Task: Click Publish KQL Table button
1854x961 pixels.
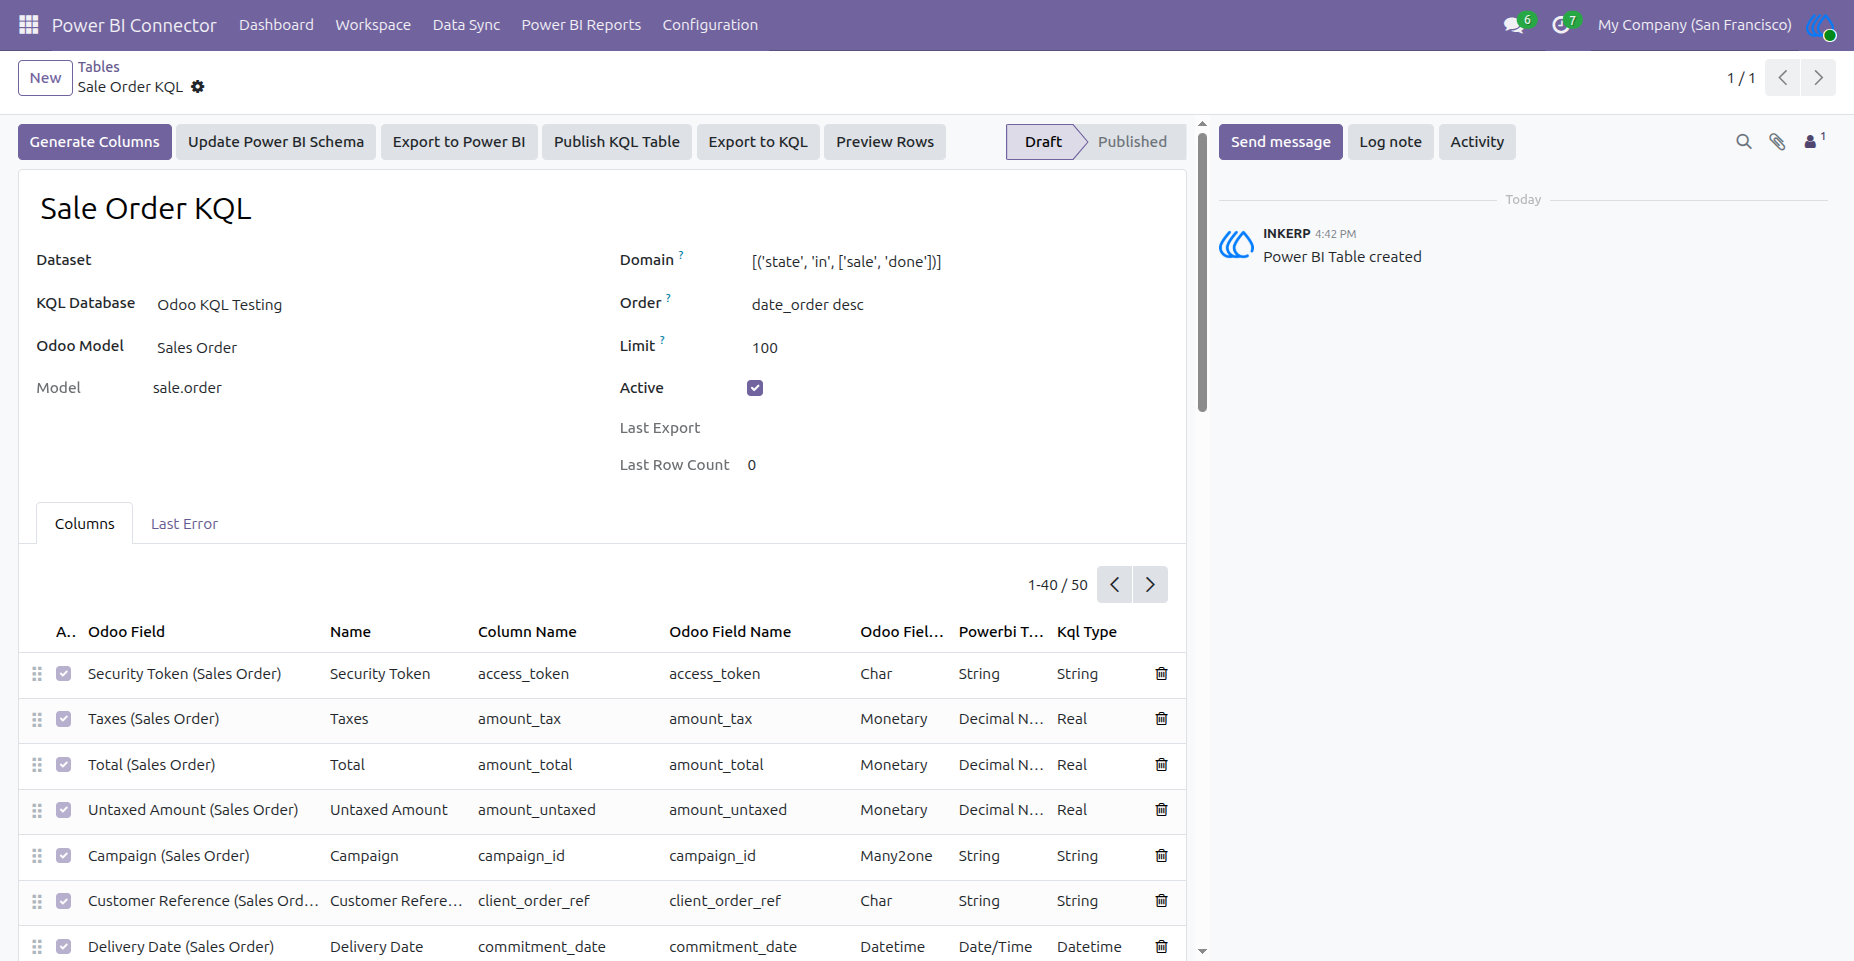Action: click(617, 142)
